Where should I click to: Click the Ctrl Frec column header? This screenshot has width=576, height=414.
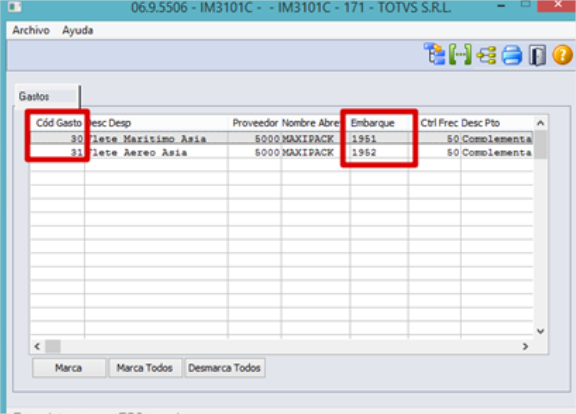coord(435,123)
